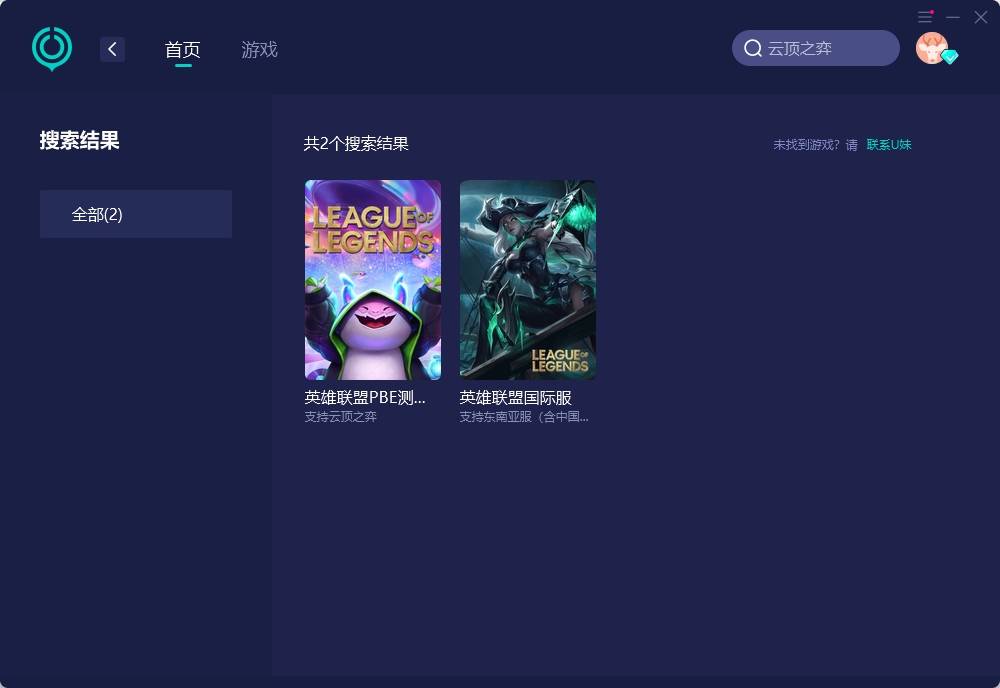Click the diamond VIP badge on avatar
1000x688 pixels.
(950, 57)
